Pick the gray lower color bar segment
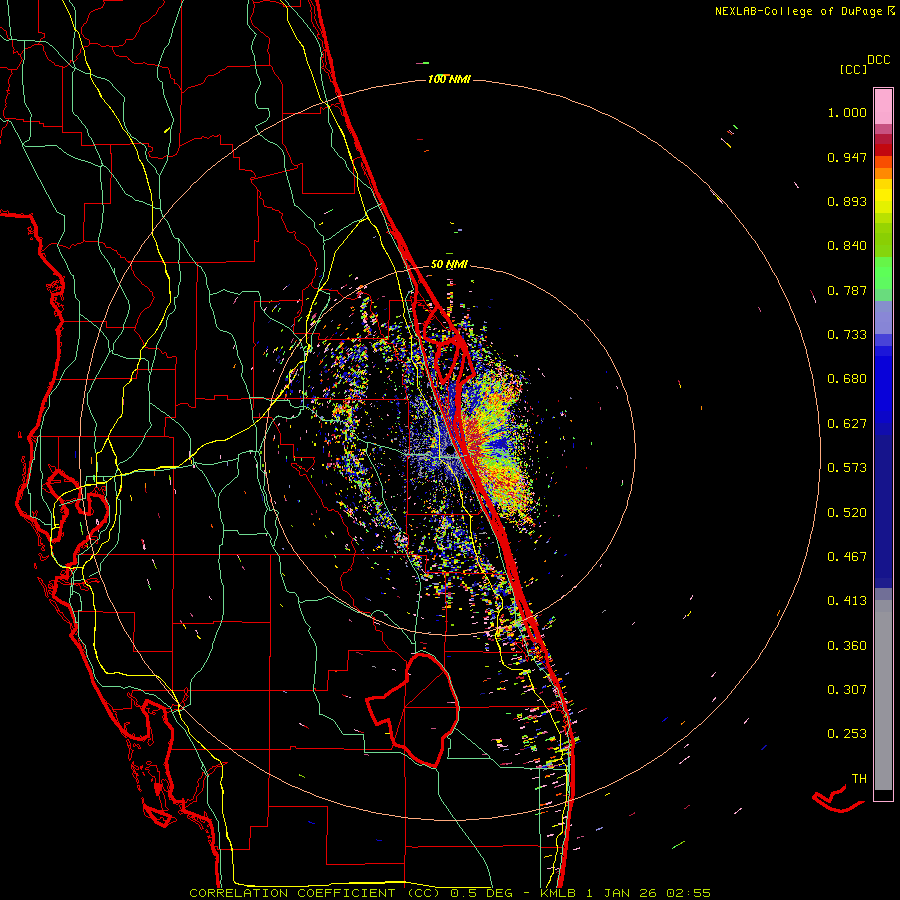Image resolution: width=900 pixels, height=900 pixels. (883, 695)
